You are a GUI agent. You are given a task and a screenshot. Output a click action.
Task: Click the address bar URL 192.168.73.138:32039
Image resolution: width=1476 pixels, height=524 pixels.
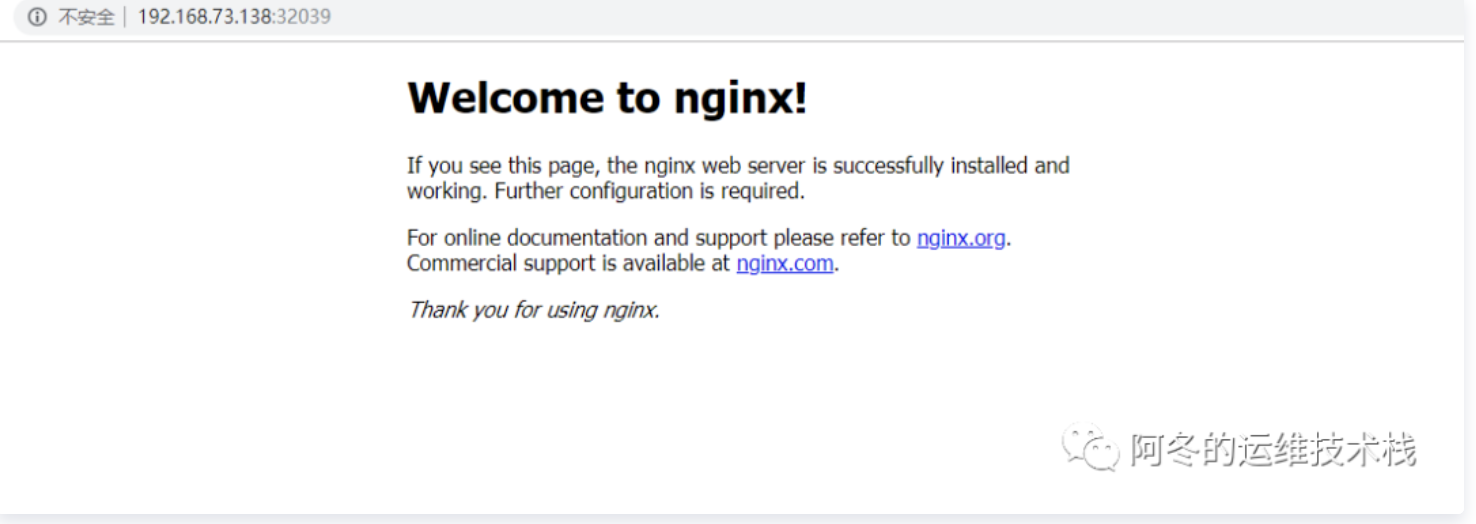tap(234, 17)
